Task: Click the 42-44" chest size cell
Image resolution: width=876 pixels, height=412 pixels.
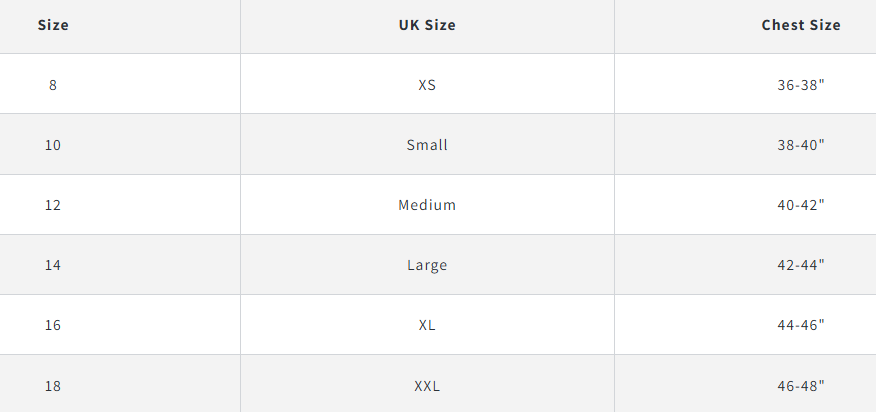Action: [x=800, y=265]
